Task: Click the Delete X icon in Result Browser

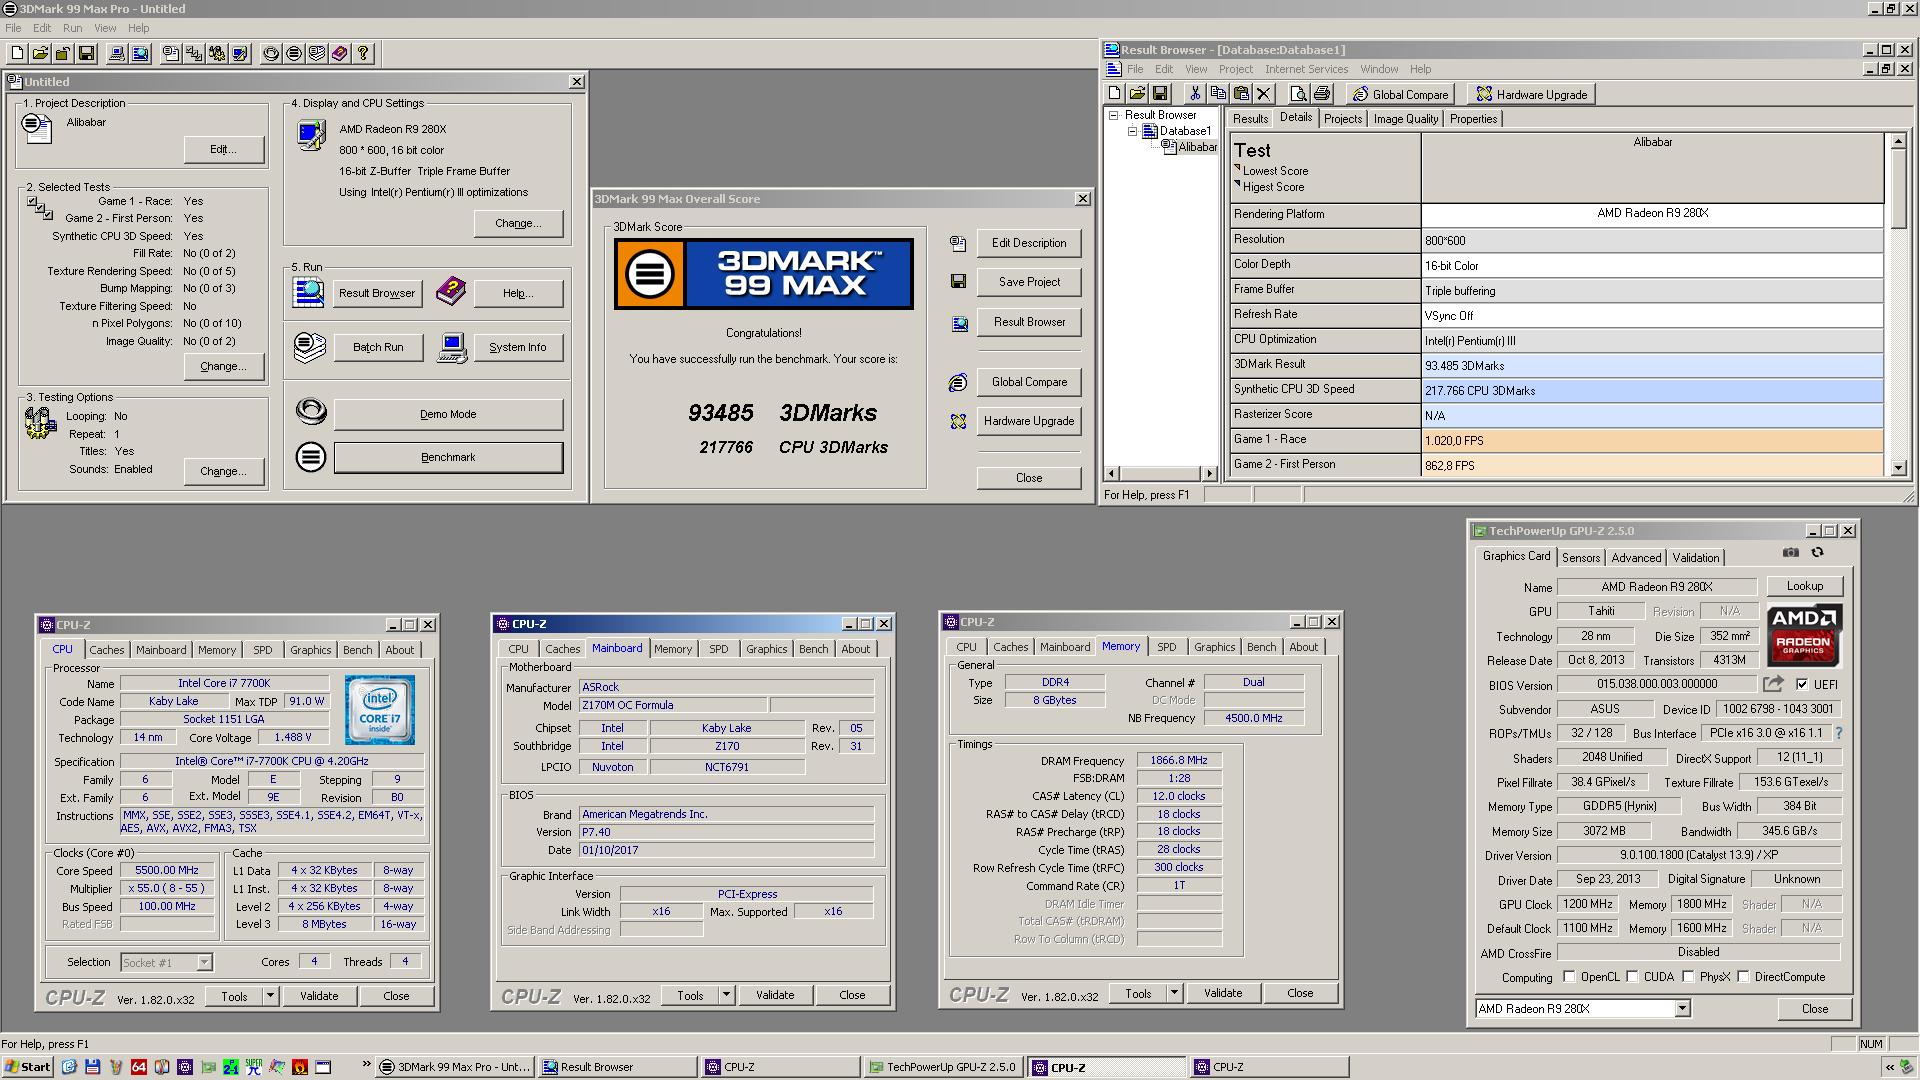Action: coord(1263,94)
